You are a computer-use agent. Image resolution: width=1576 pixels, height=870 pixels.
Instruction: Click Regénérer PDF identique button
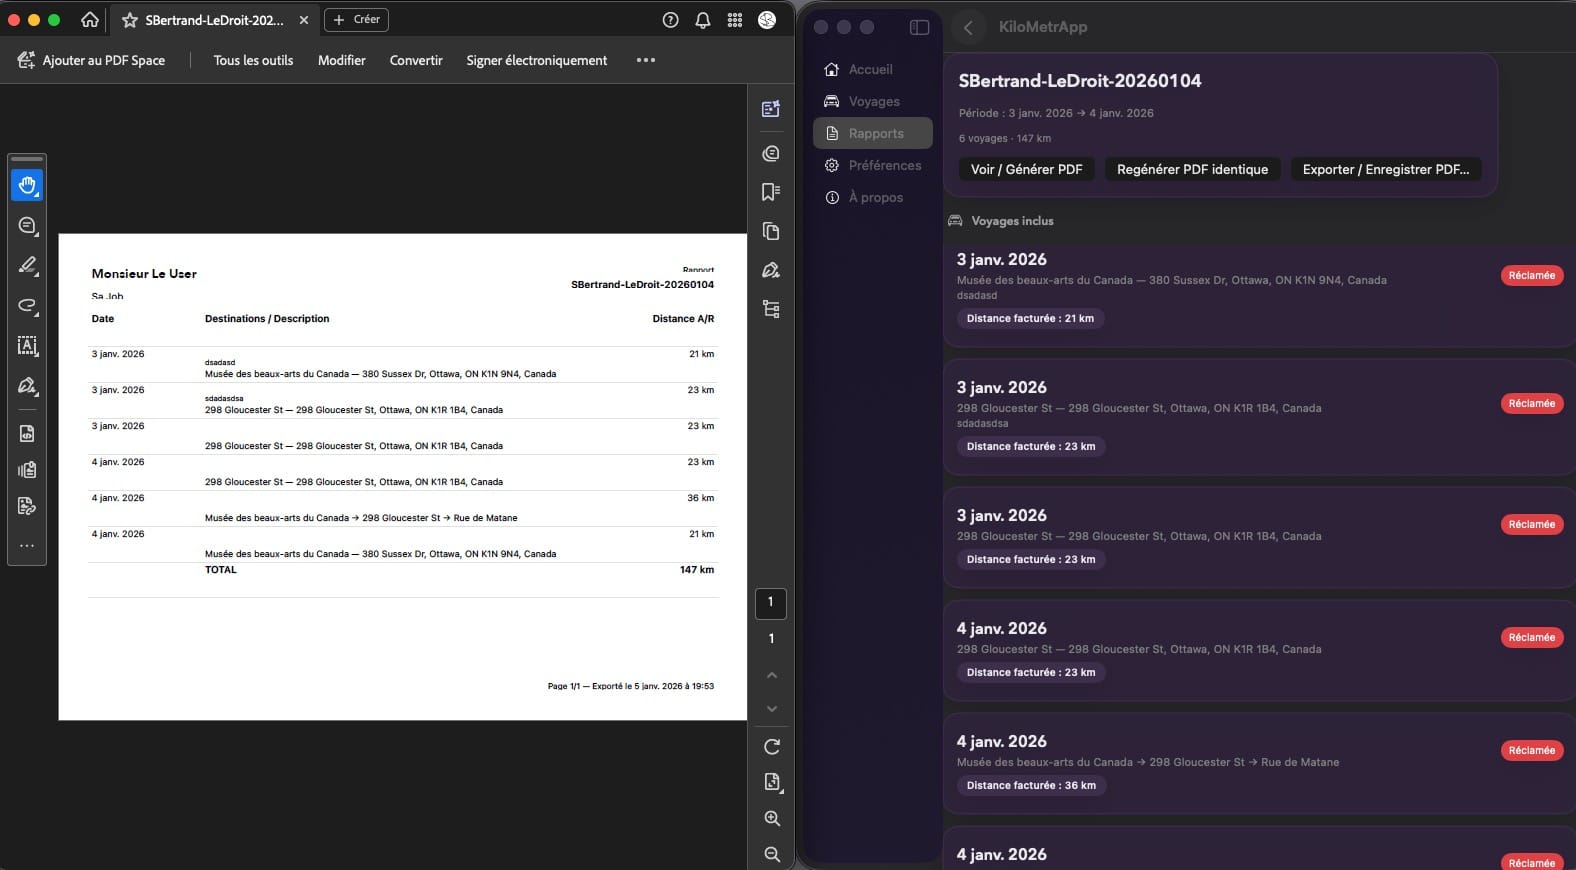point(1192,169)
